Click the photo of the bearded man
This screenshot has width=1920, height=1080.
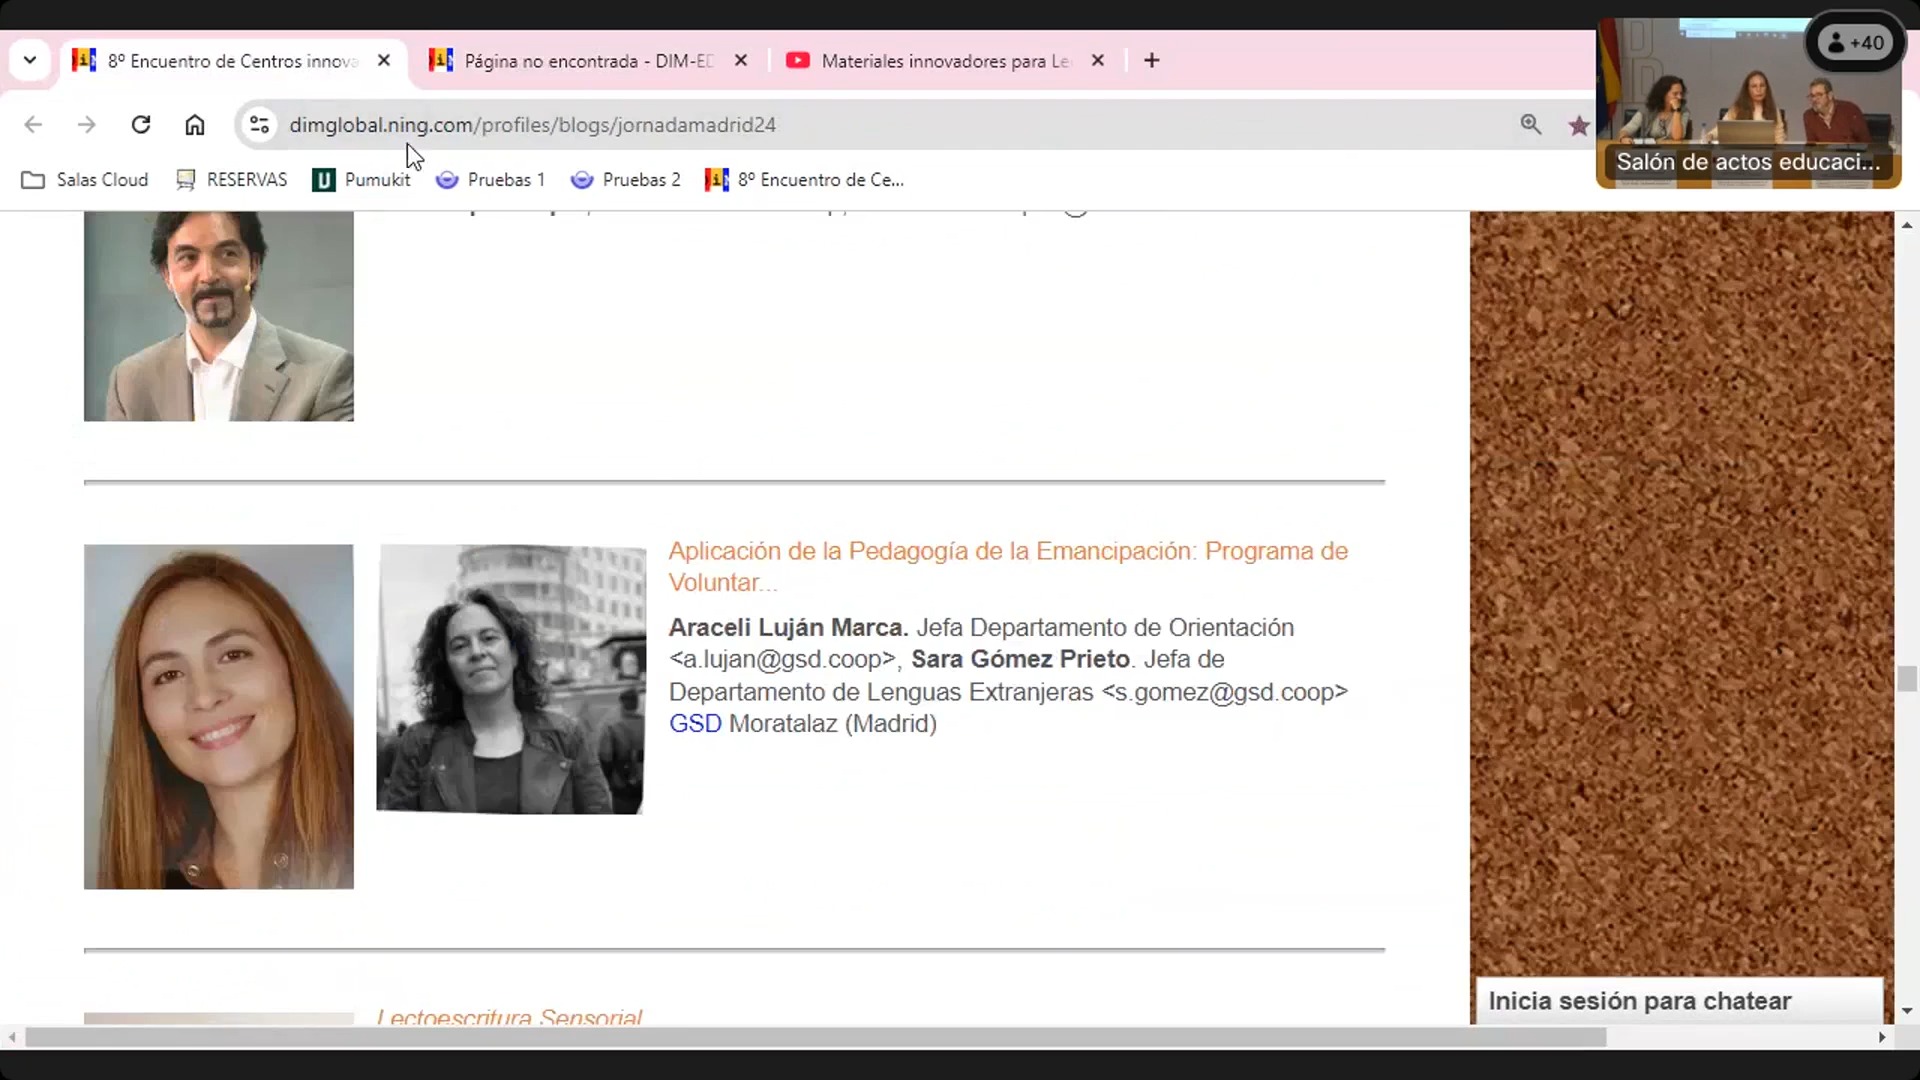219,316
